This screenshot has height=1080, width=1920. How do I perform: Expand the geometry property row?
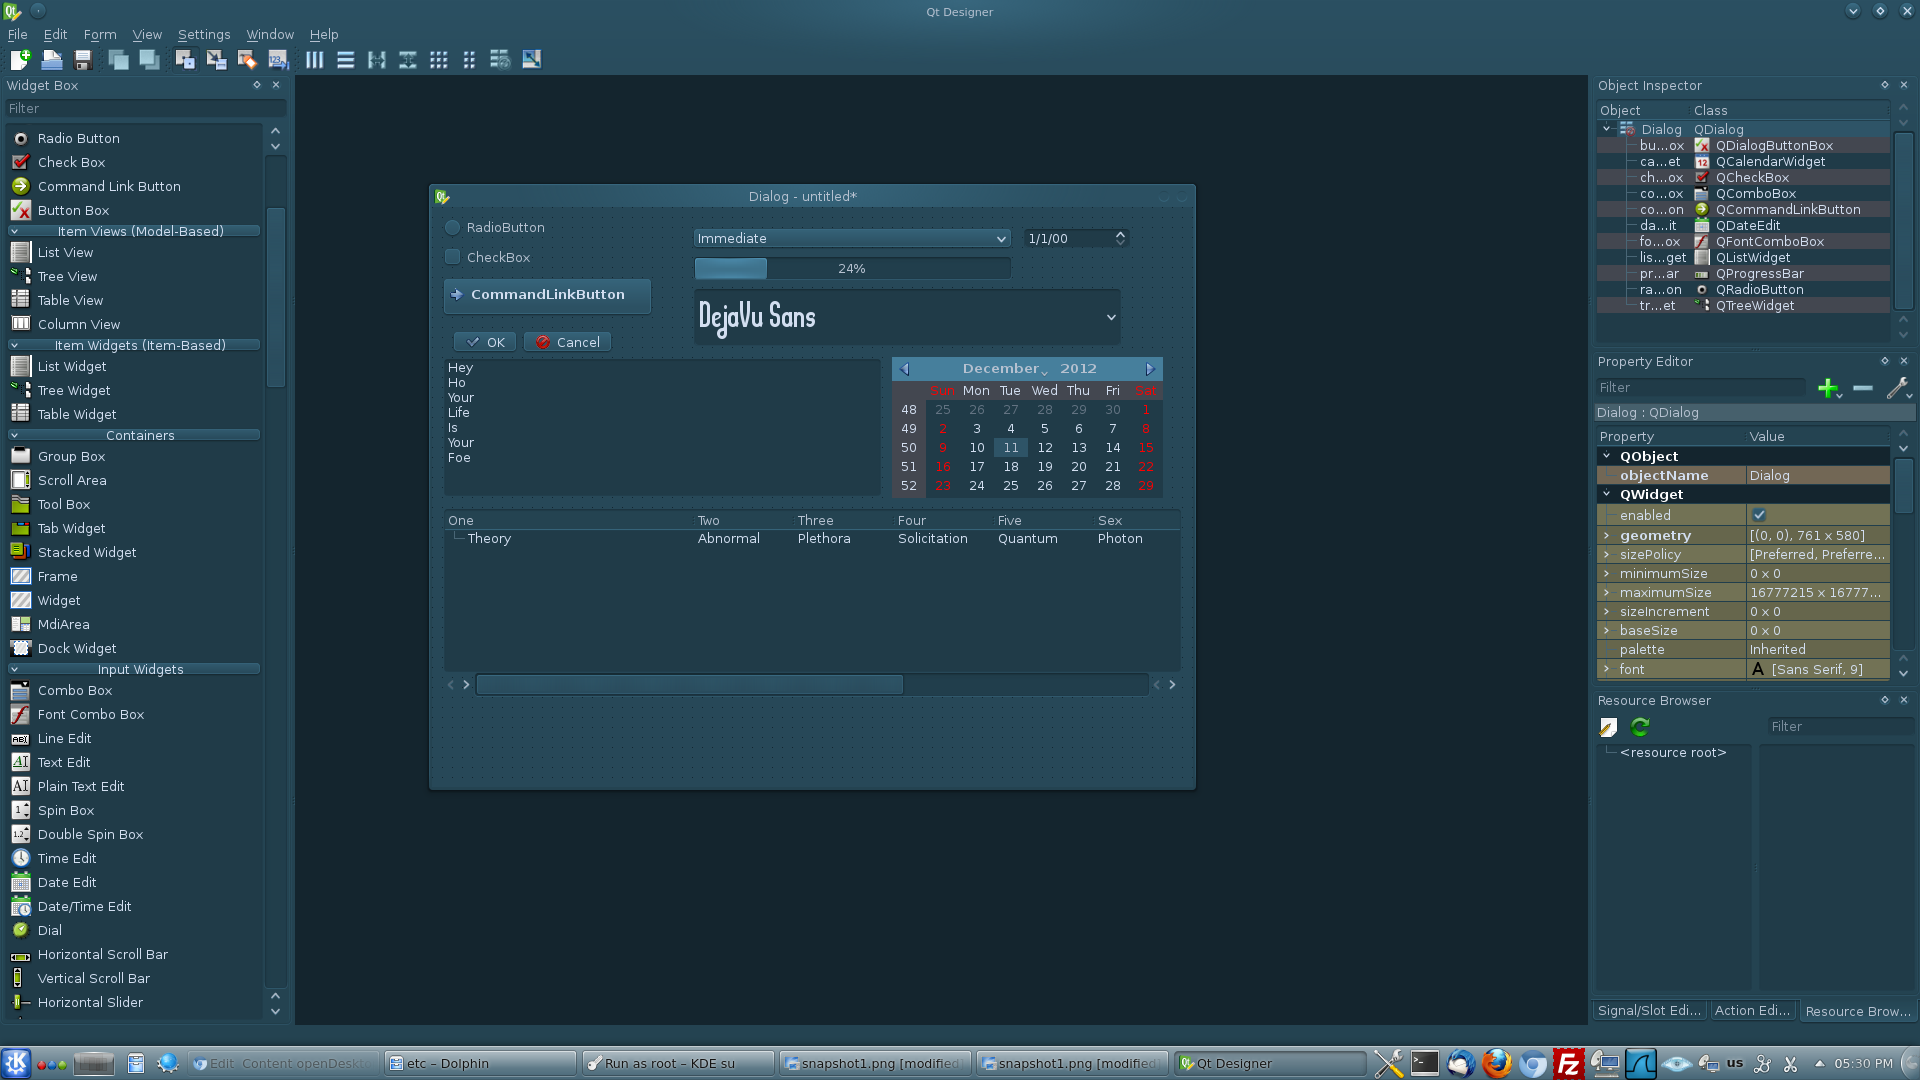(x=1607, y=536)
